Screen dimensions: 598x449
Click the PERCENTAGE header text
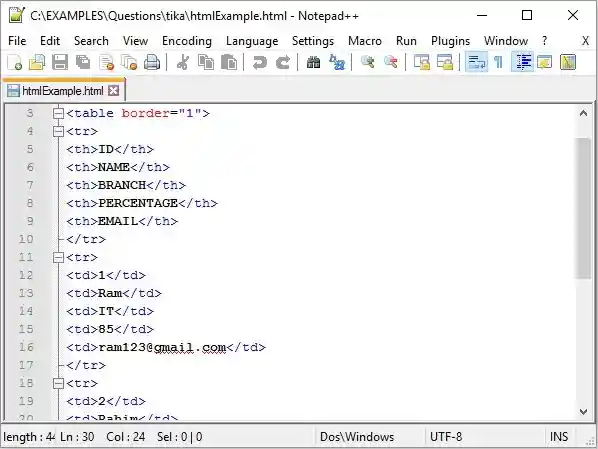(138, 203)
